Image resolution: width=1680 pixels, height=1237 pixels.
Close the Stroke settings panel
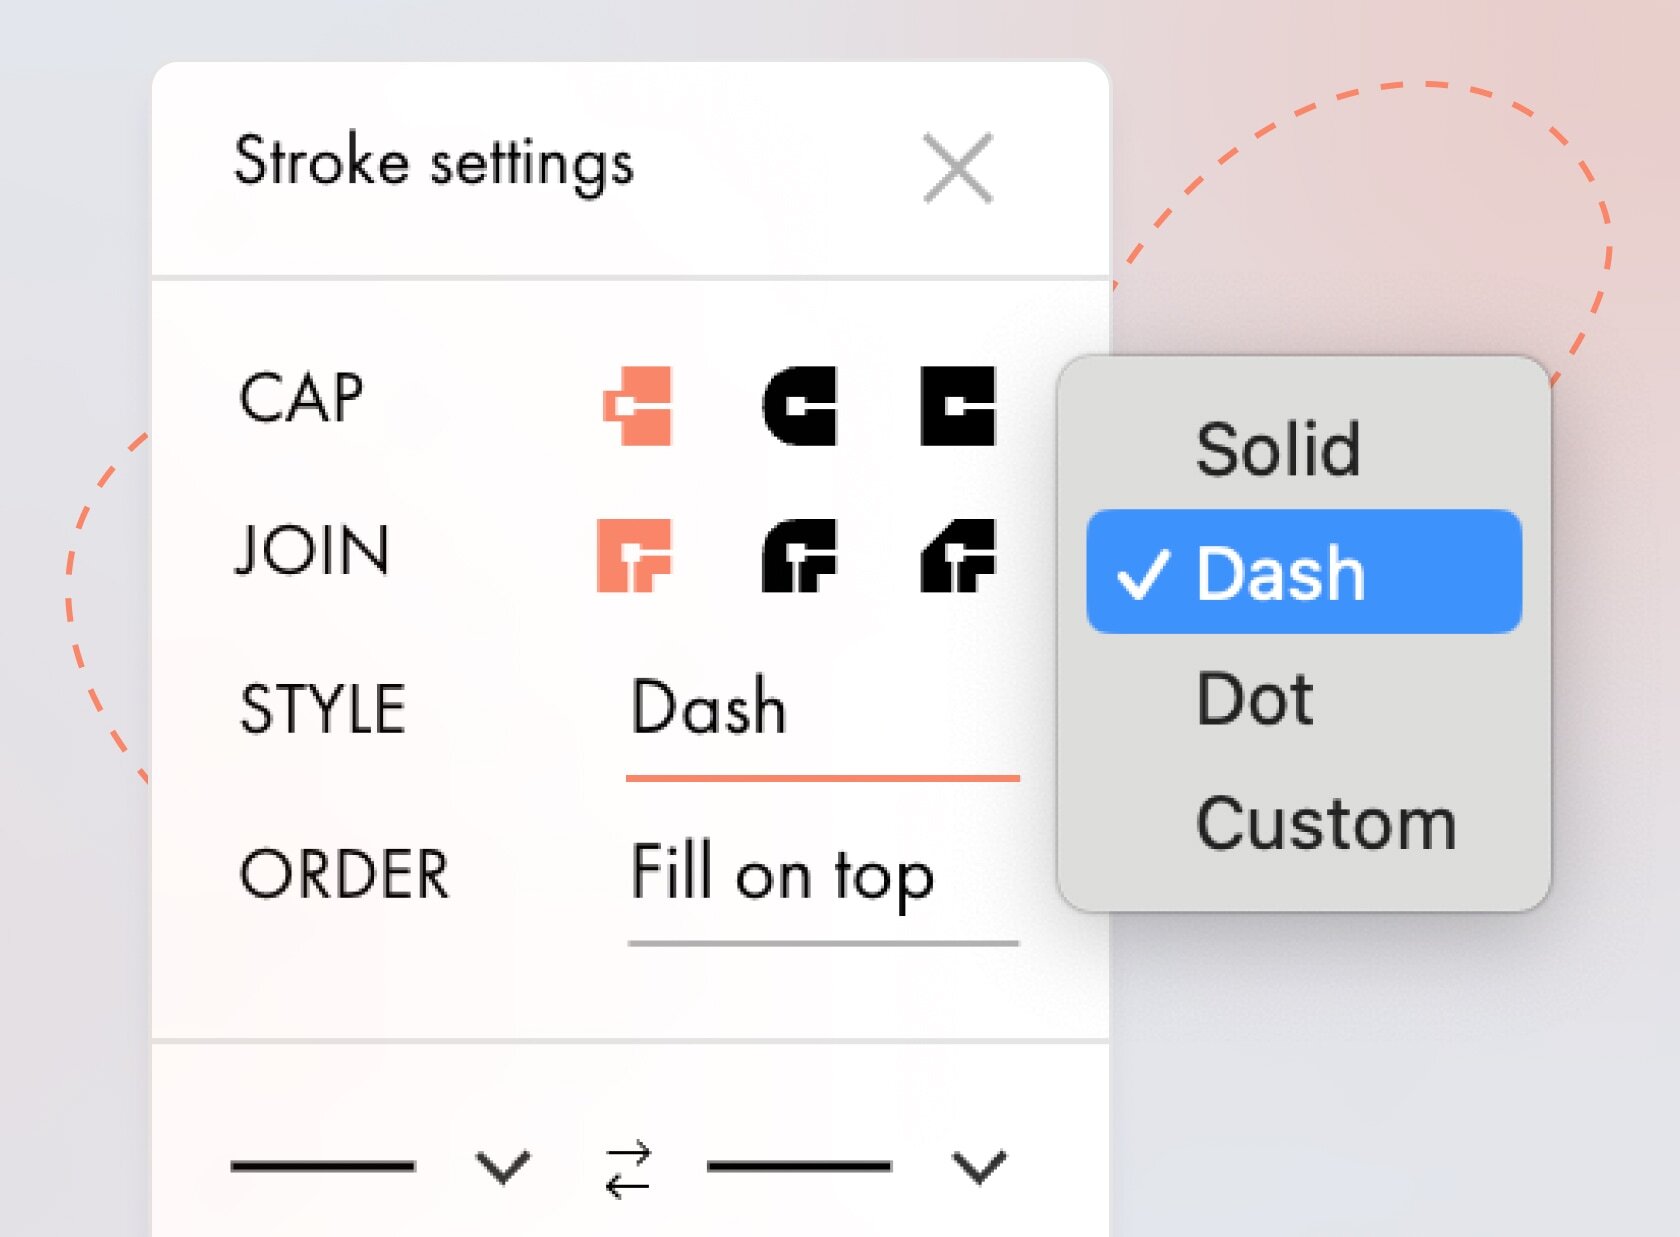click(x=958, y=168)
